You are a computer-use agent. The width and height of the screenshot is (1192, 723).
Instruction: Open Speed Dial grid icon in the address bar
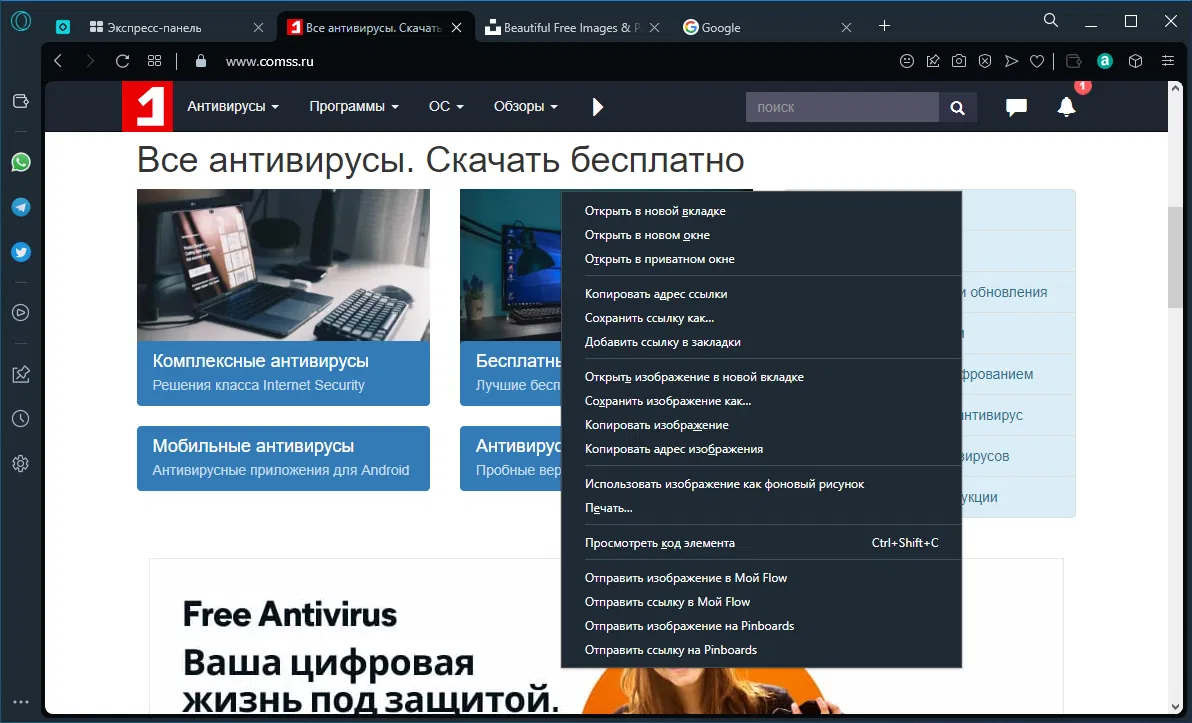coord(154,61)
